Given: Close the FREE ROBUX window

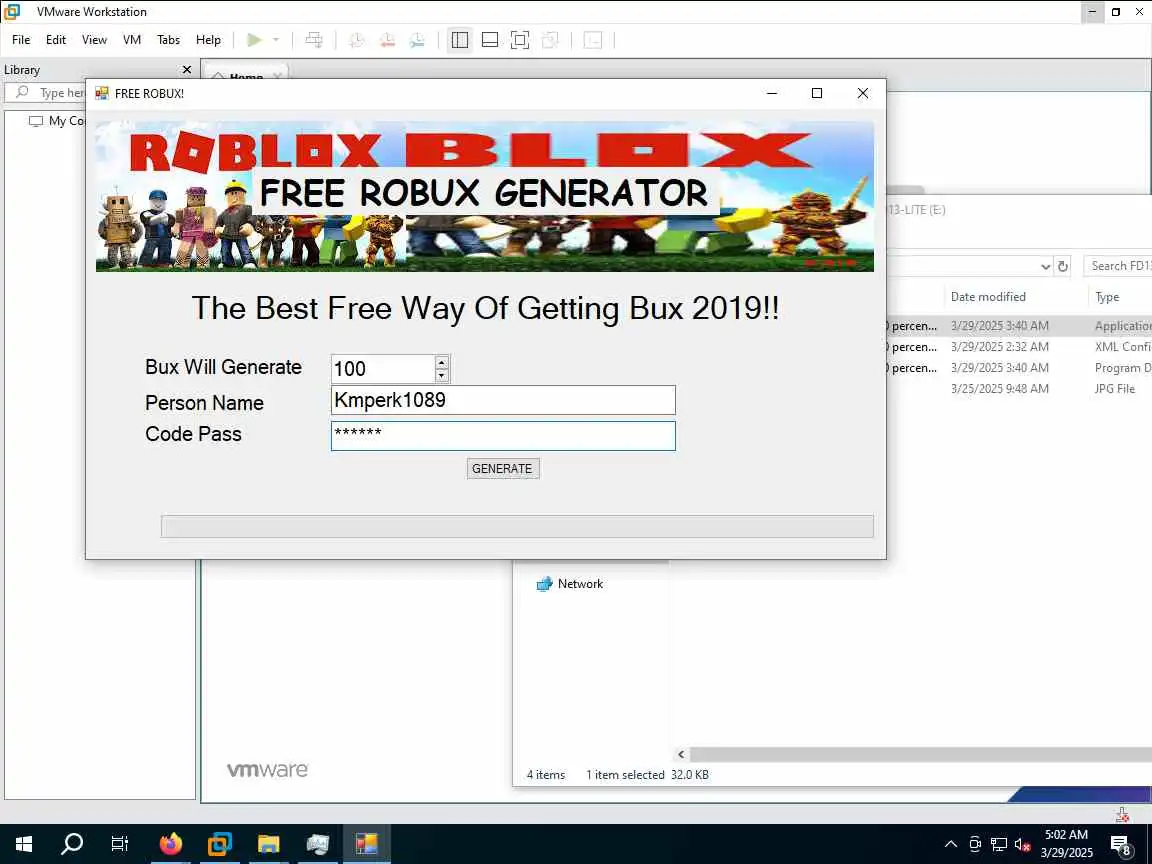Looking at the screenshot, I should pos(863,93).
